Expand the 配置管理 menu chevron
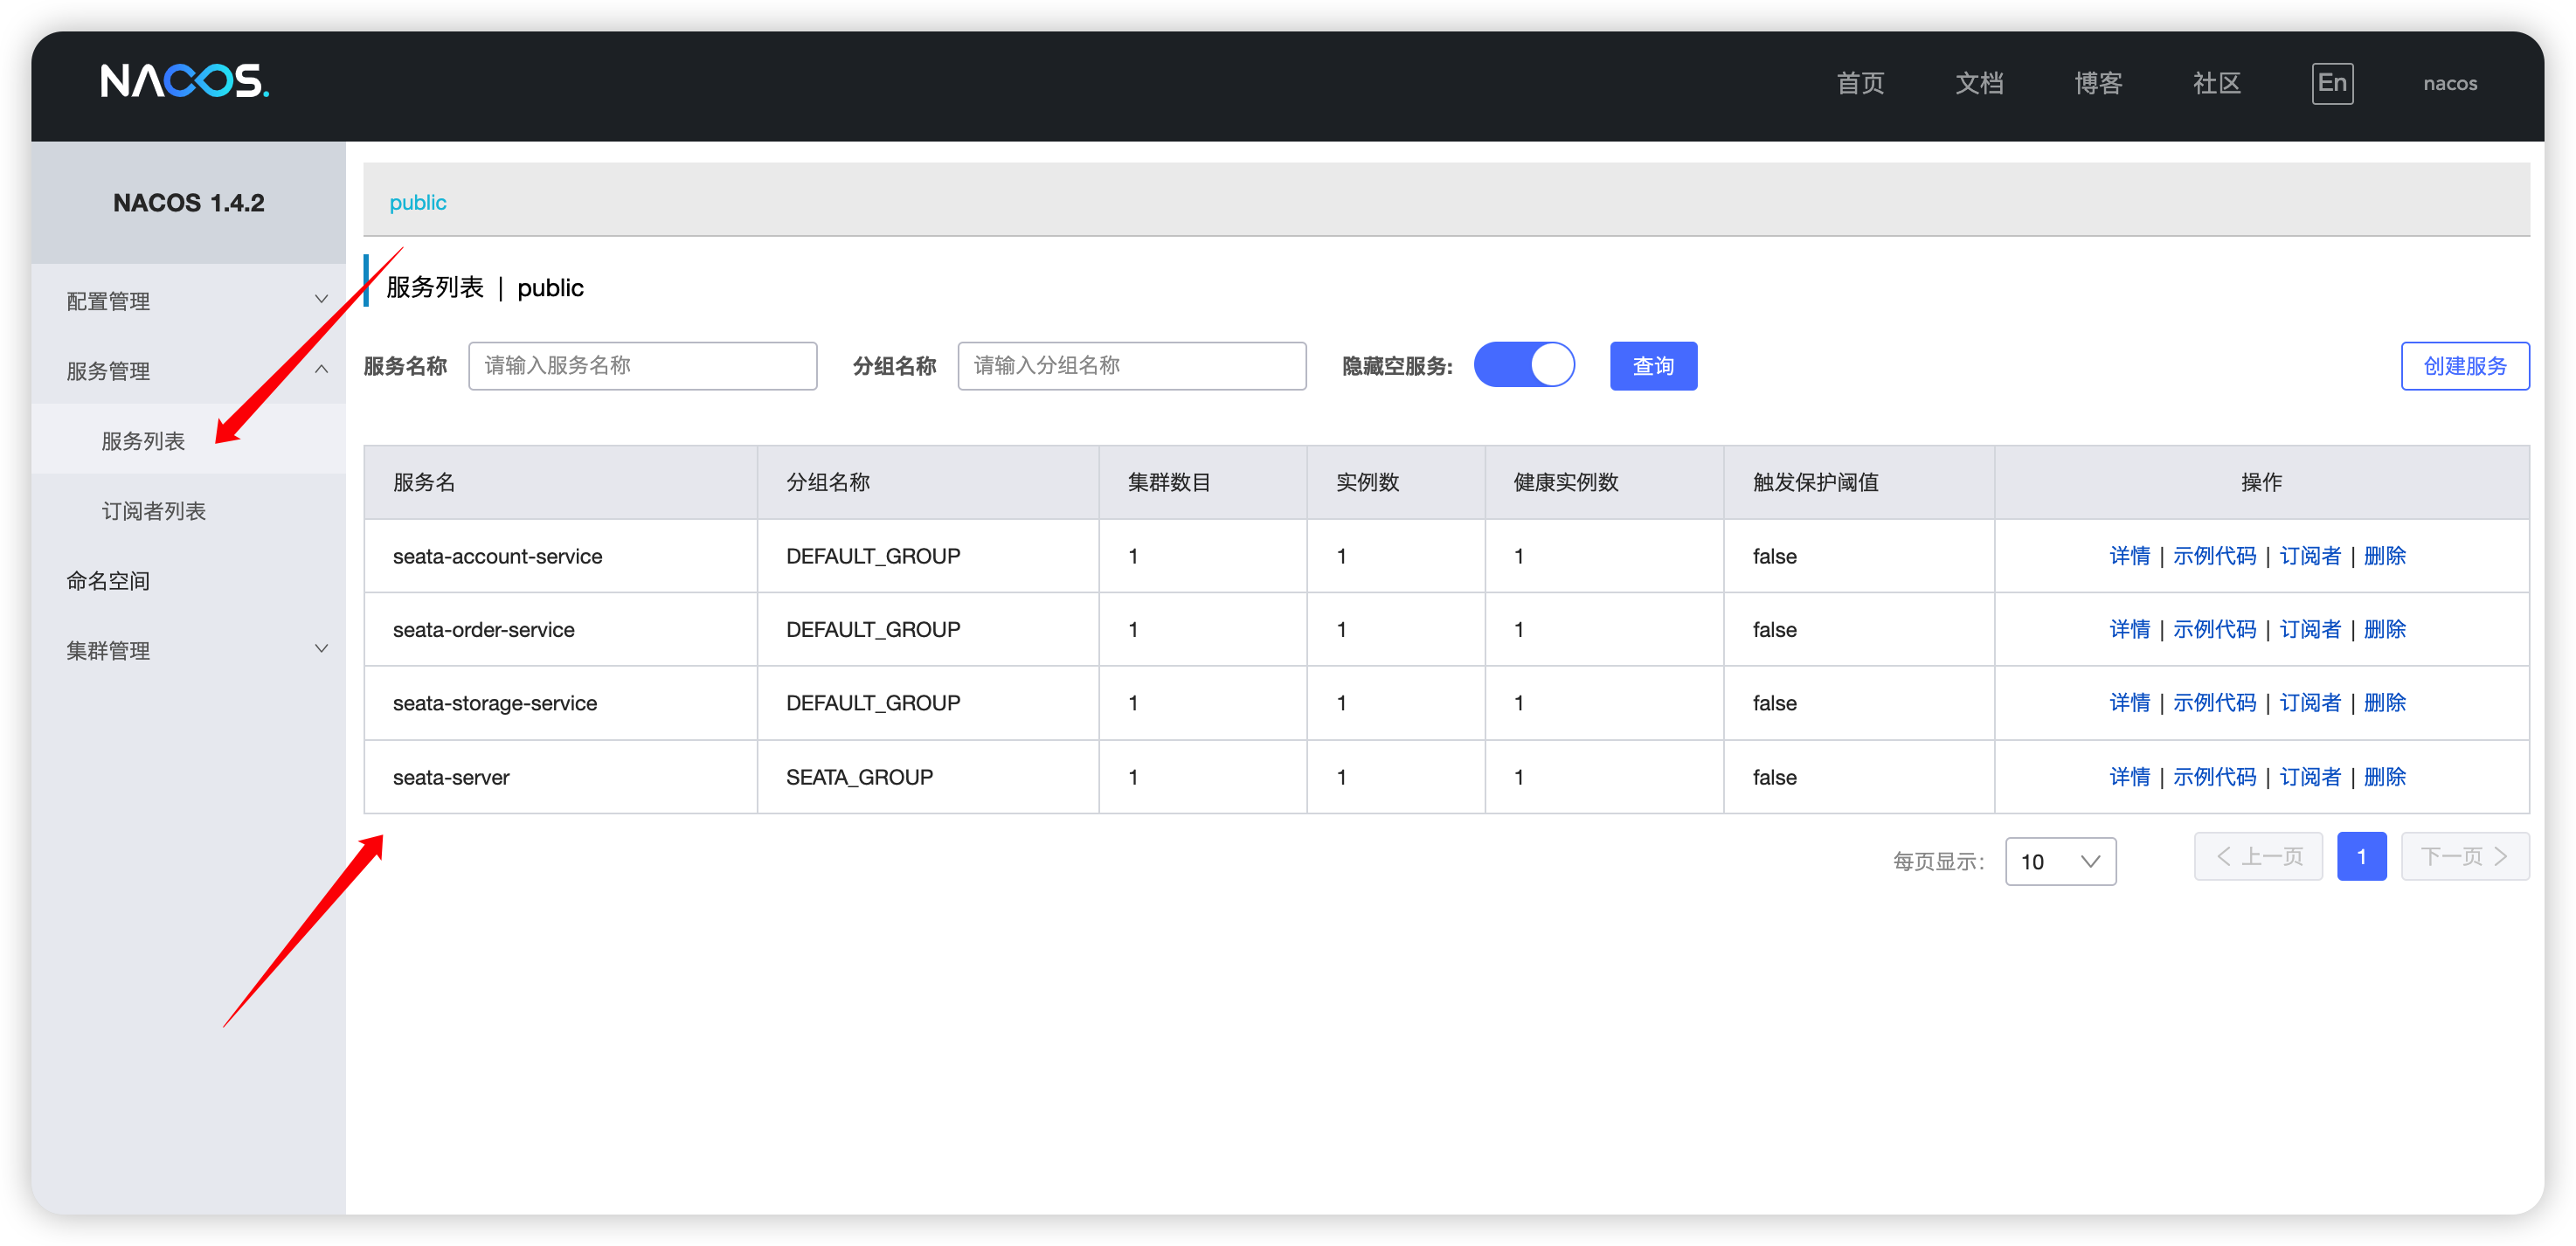Viewport: 2576px width, 1246px height. 321,299
